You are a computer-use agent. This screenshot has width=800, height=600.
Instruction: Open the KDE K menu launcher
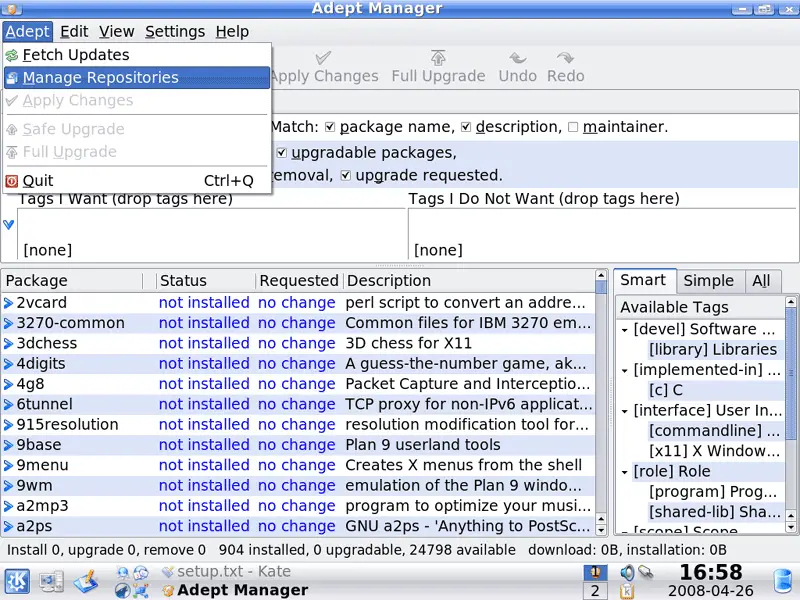pos(17,582)
